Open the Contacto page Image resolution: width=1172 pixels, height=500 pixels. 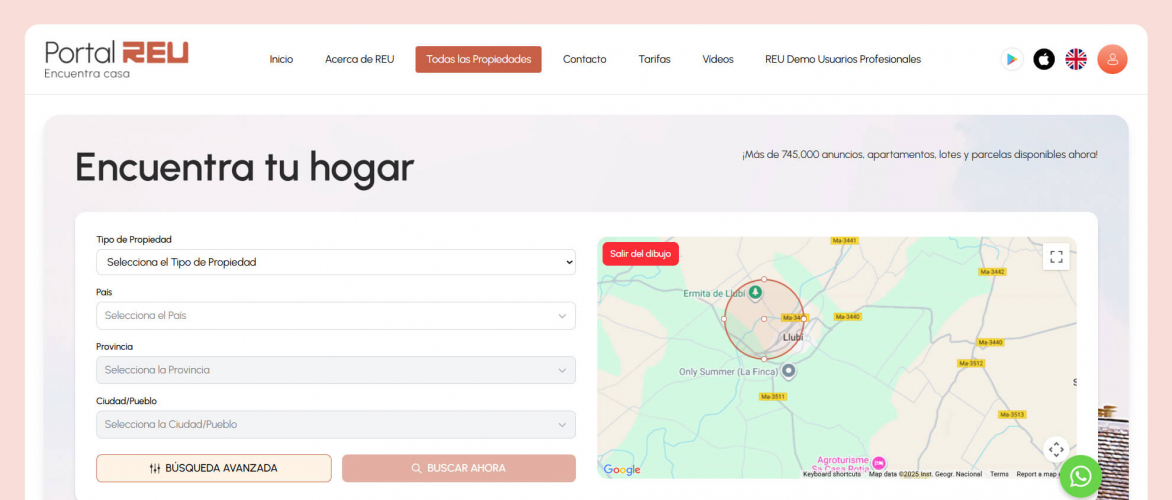(x=585, y=59)
